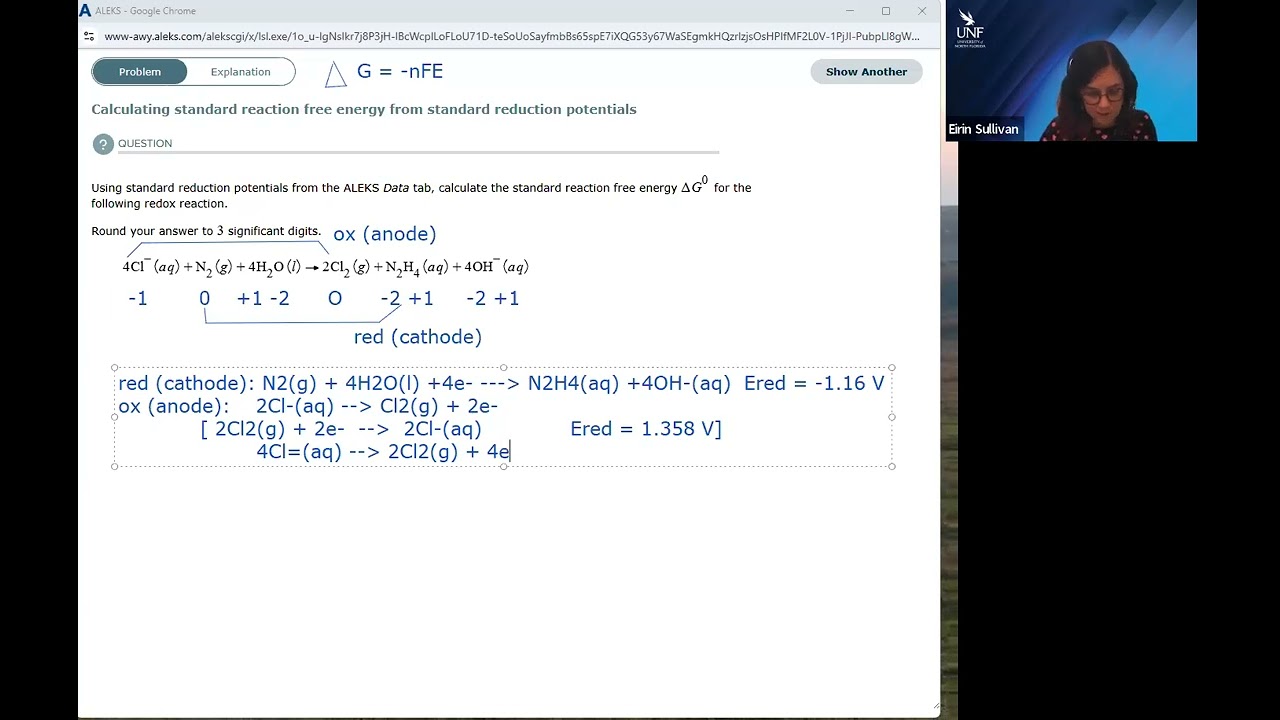The height and width of the screenshot is (720, 1280).
Task: Click the site info icon in address bar
Action: [x=89, y=36]
